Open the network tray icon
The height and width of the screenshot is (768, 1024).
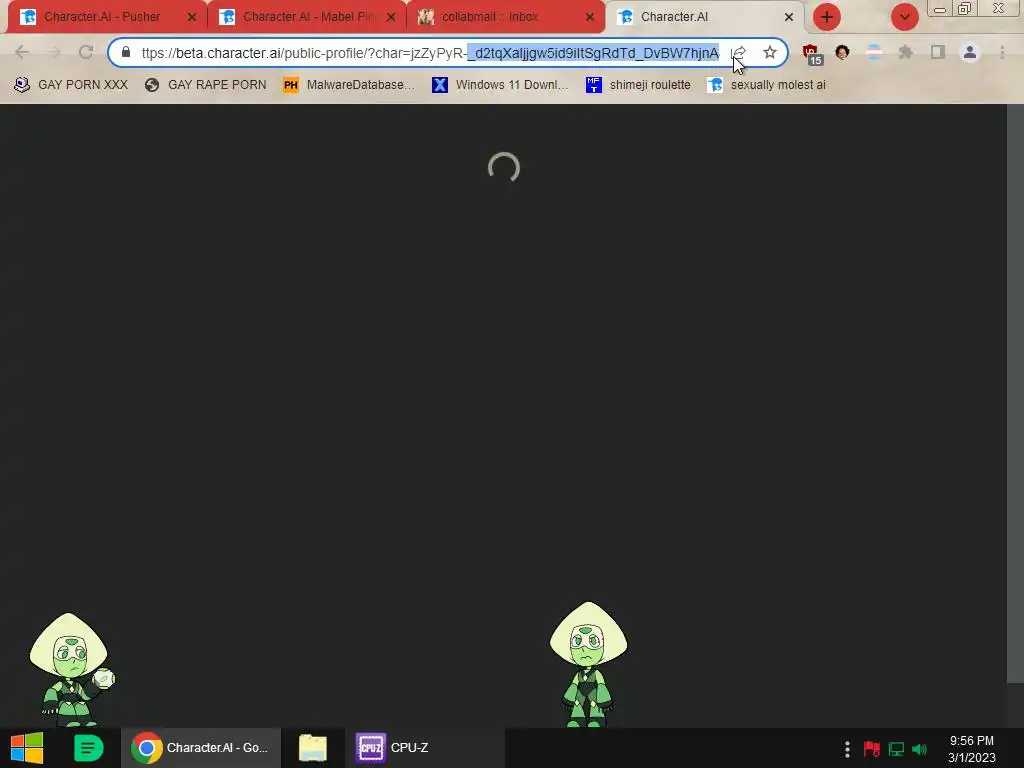896,749
